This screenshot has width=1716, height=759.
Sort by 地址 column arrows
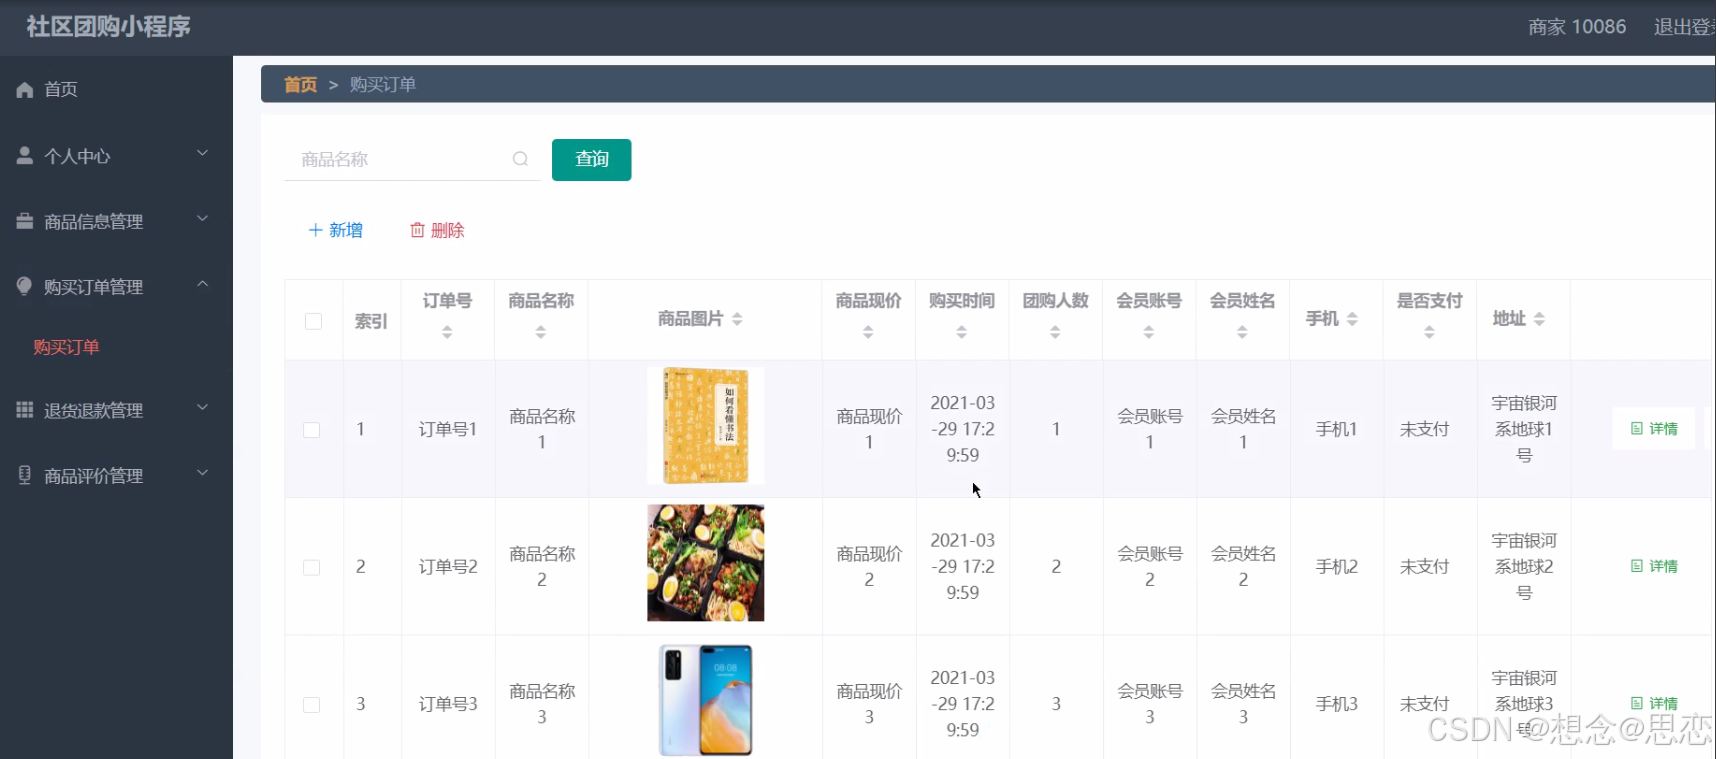[1539, 319]
